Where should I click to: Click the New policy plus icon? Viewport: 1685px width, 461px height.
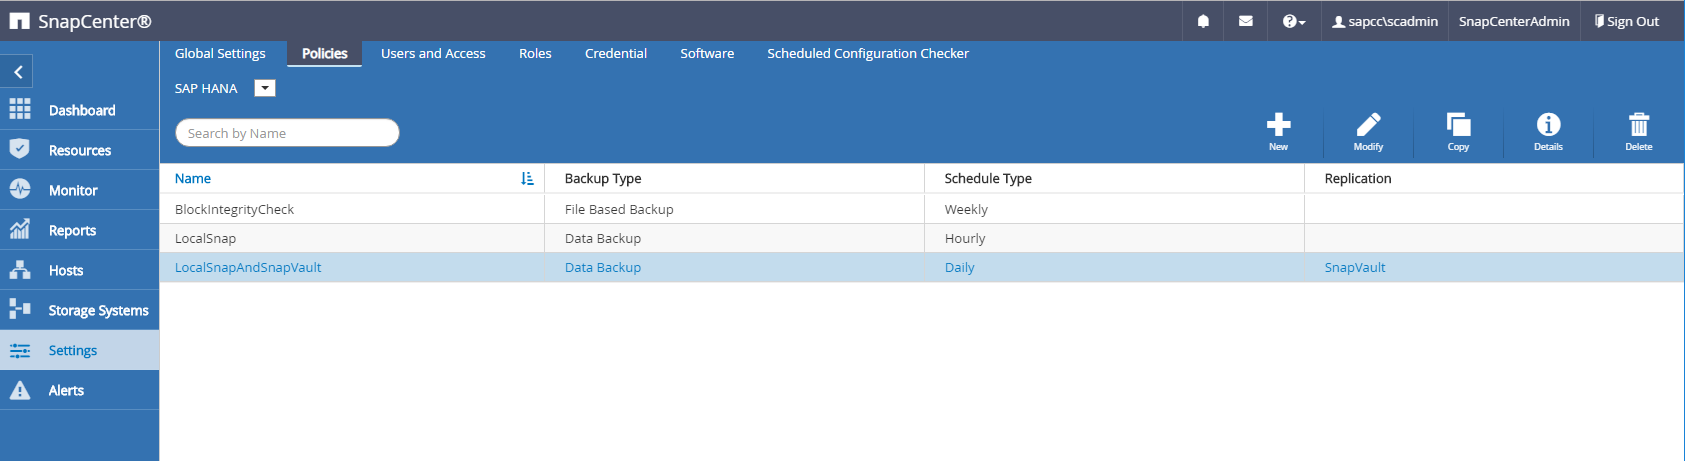pos(1278,126)
